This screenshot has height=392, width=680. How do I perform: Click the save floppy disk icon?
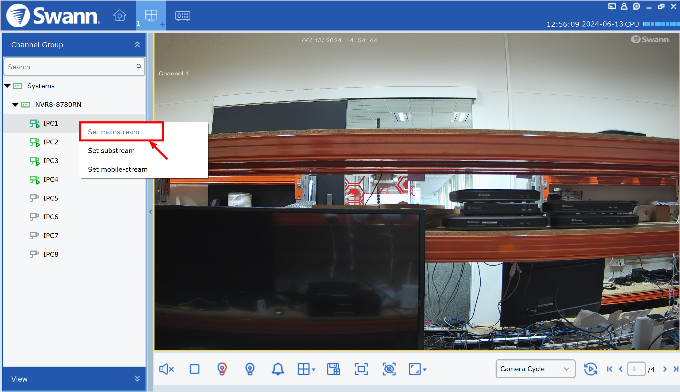pos(333,369)
